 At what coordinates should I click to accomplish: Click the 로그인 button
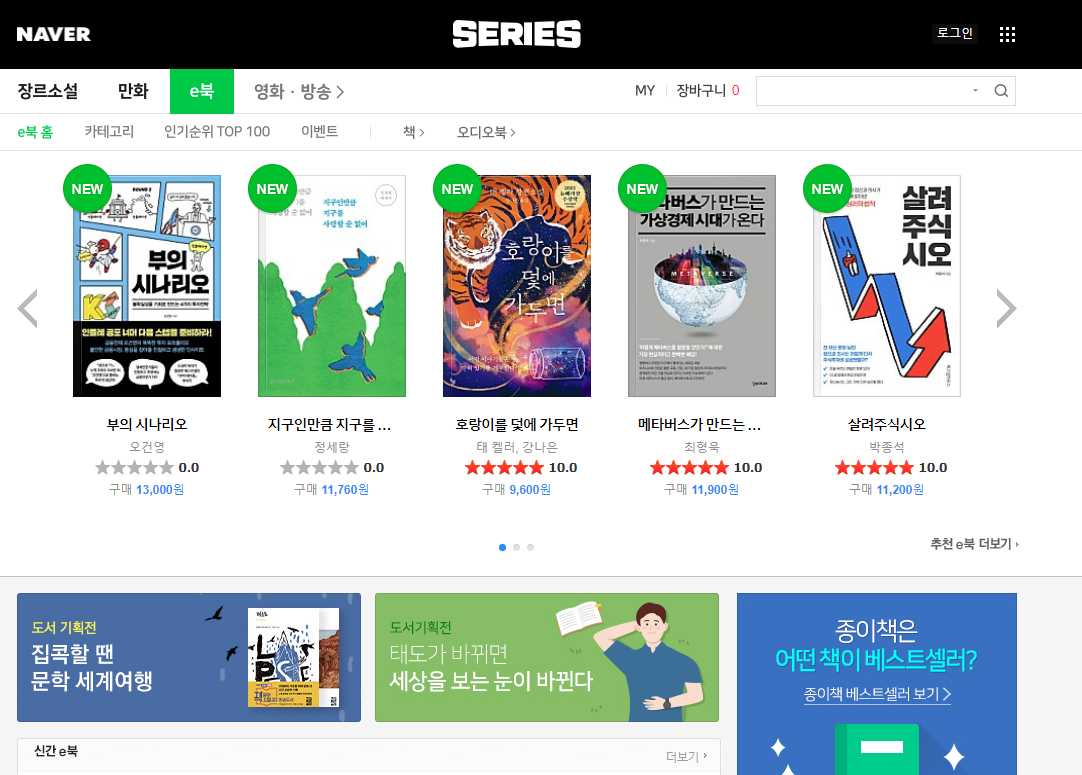(x=954, y=33)
